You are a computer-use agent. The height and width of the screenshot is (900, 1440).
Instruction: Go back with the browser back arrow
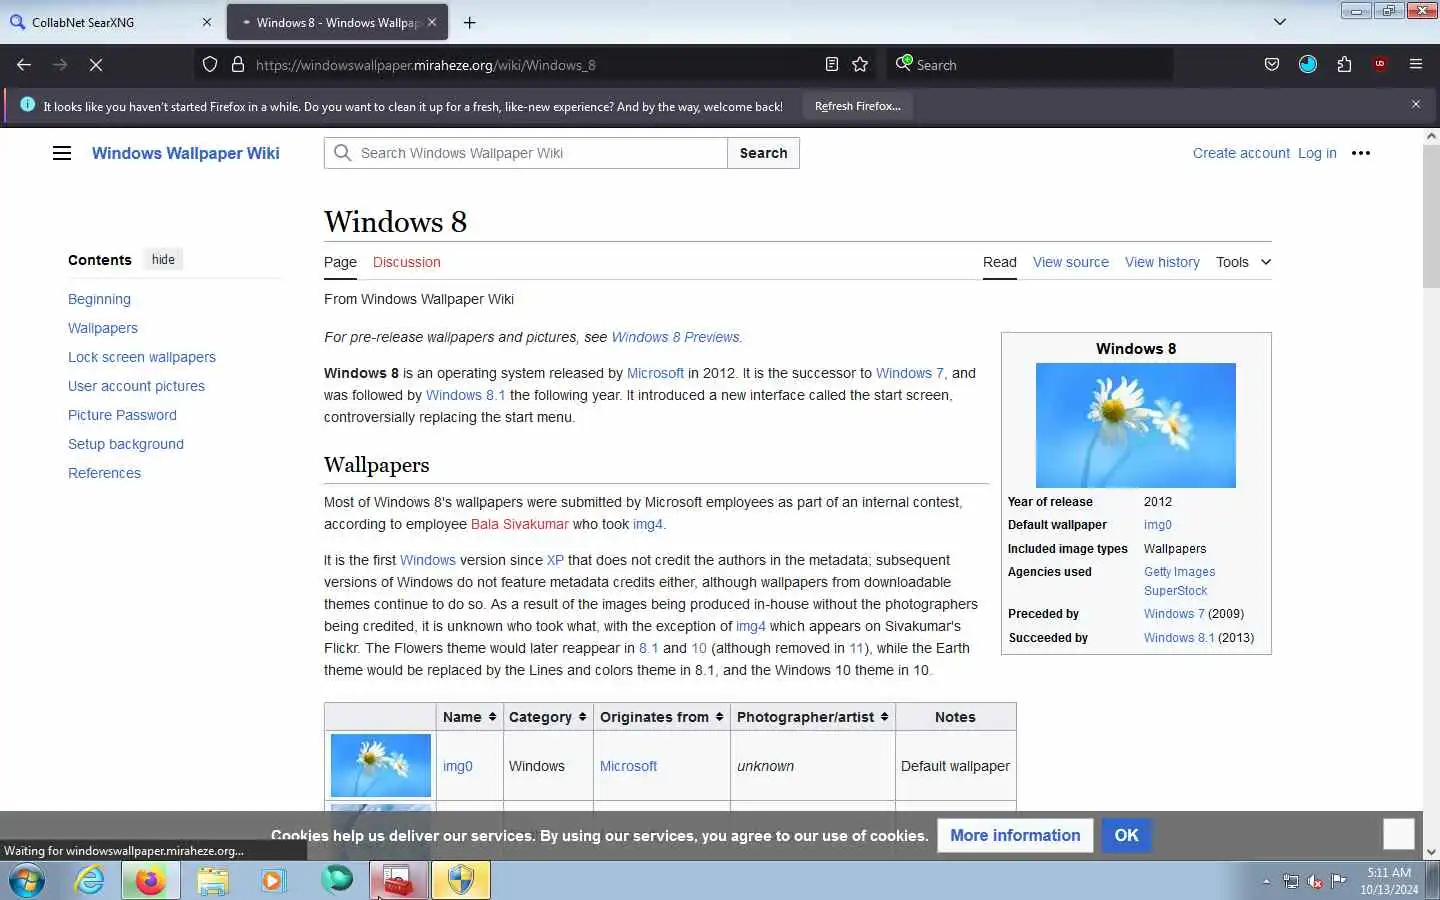[x=24, y=65]
